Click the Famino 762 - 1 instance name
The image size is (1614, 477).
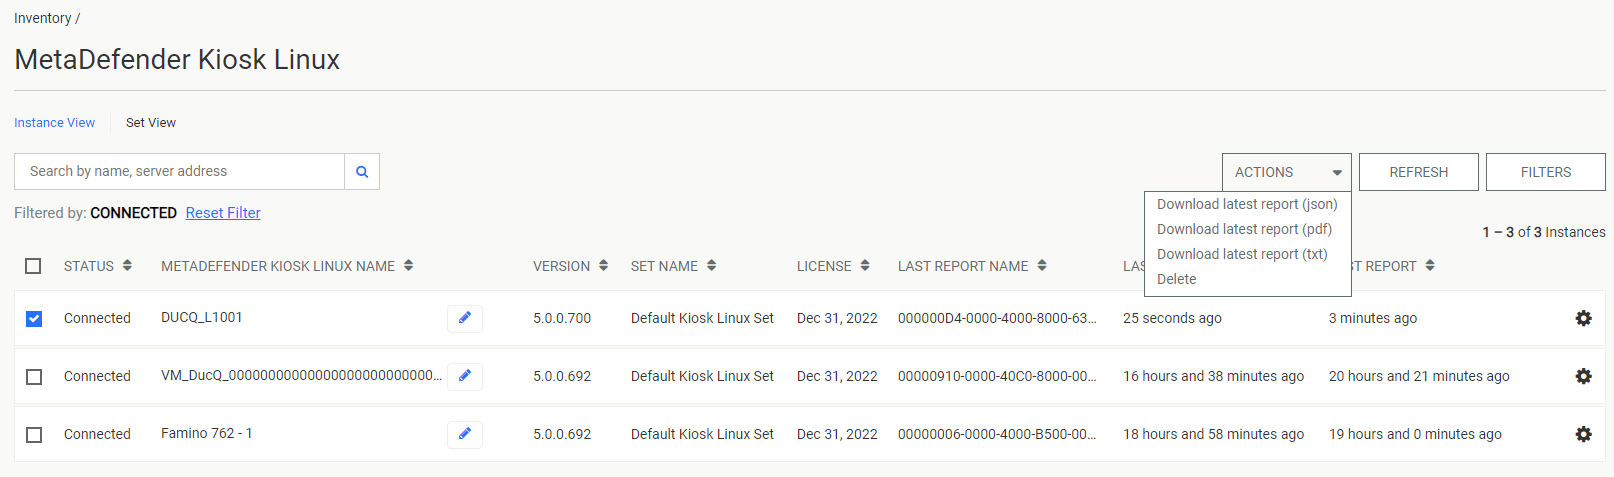[207, 433]
